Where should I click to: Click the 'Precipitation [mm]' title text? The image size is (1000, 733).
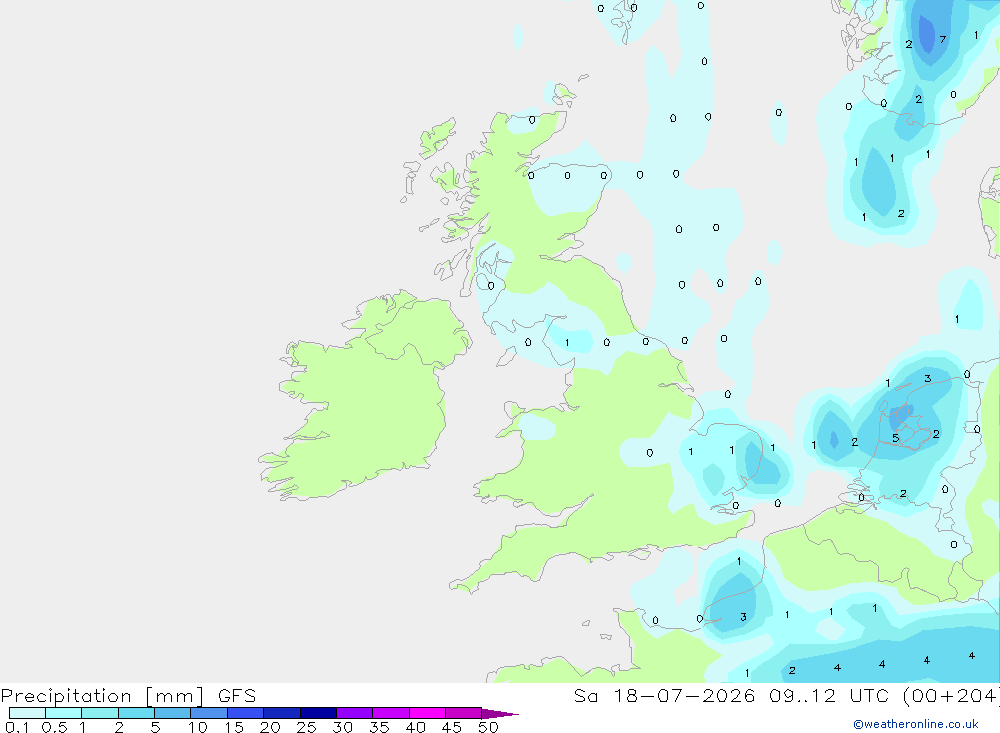coord(102,696)
